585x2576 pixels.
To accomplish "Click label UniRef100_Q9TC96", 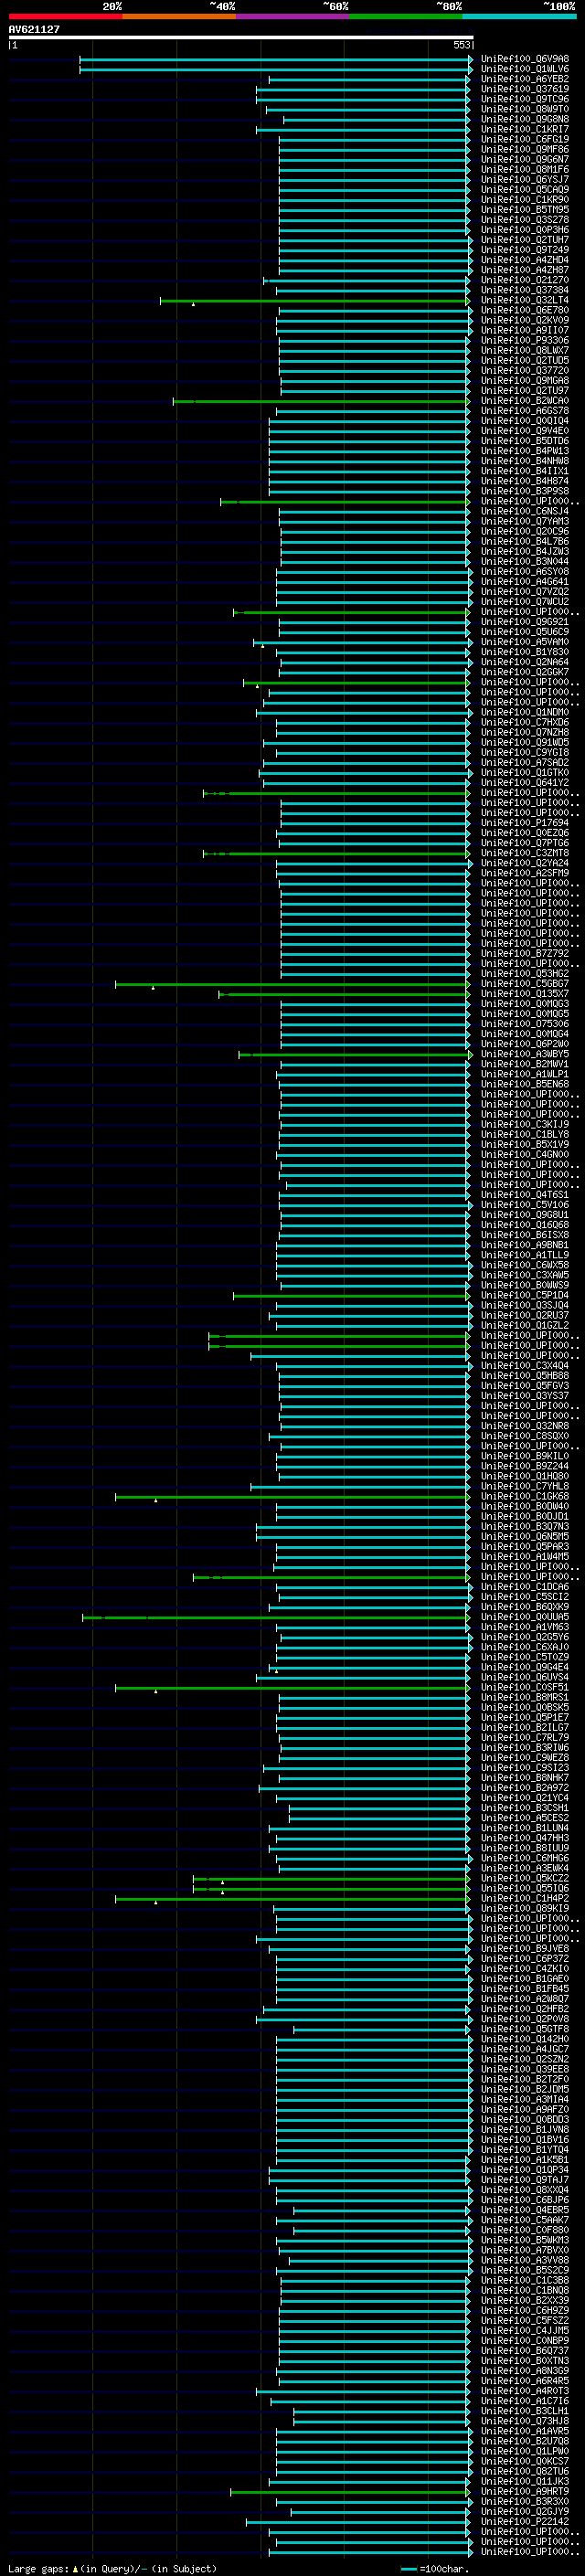I will click(x=525, y=99).
